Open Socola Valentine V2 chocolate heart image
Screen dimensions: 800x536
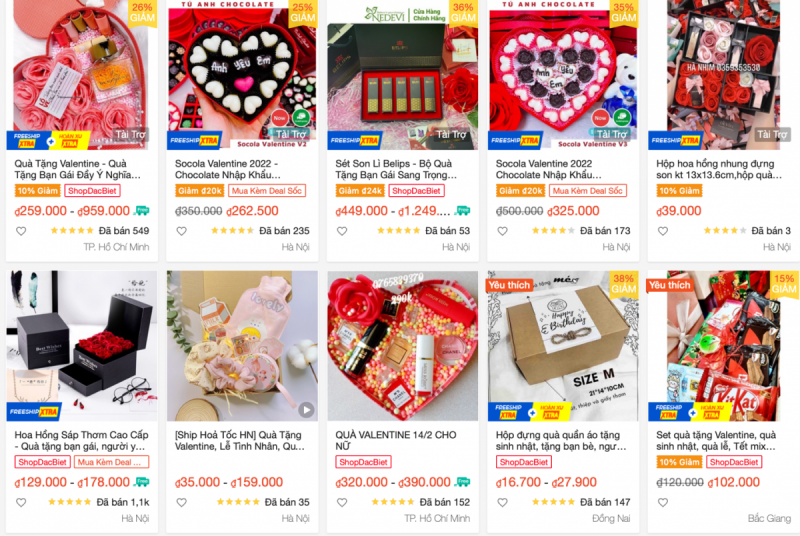pyautogui.click(x=242, y=74)
